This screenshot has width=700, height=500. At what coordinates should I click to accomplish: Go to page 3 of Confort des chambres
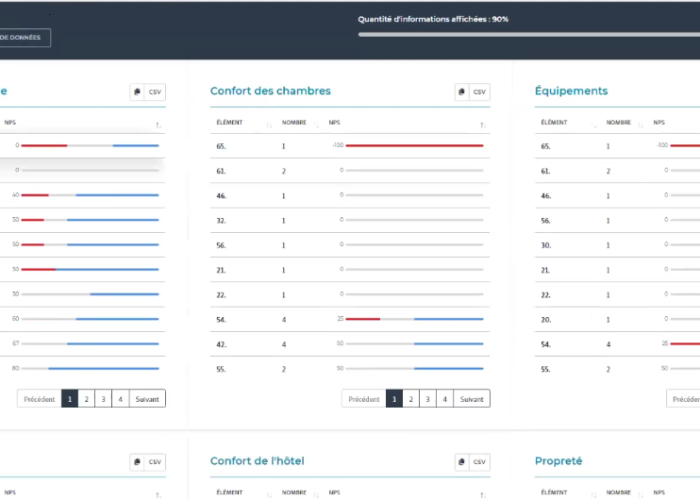428,399
